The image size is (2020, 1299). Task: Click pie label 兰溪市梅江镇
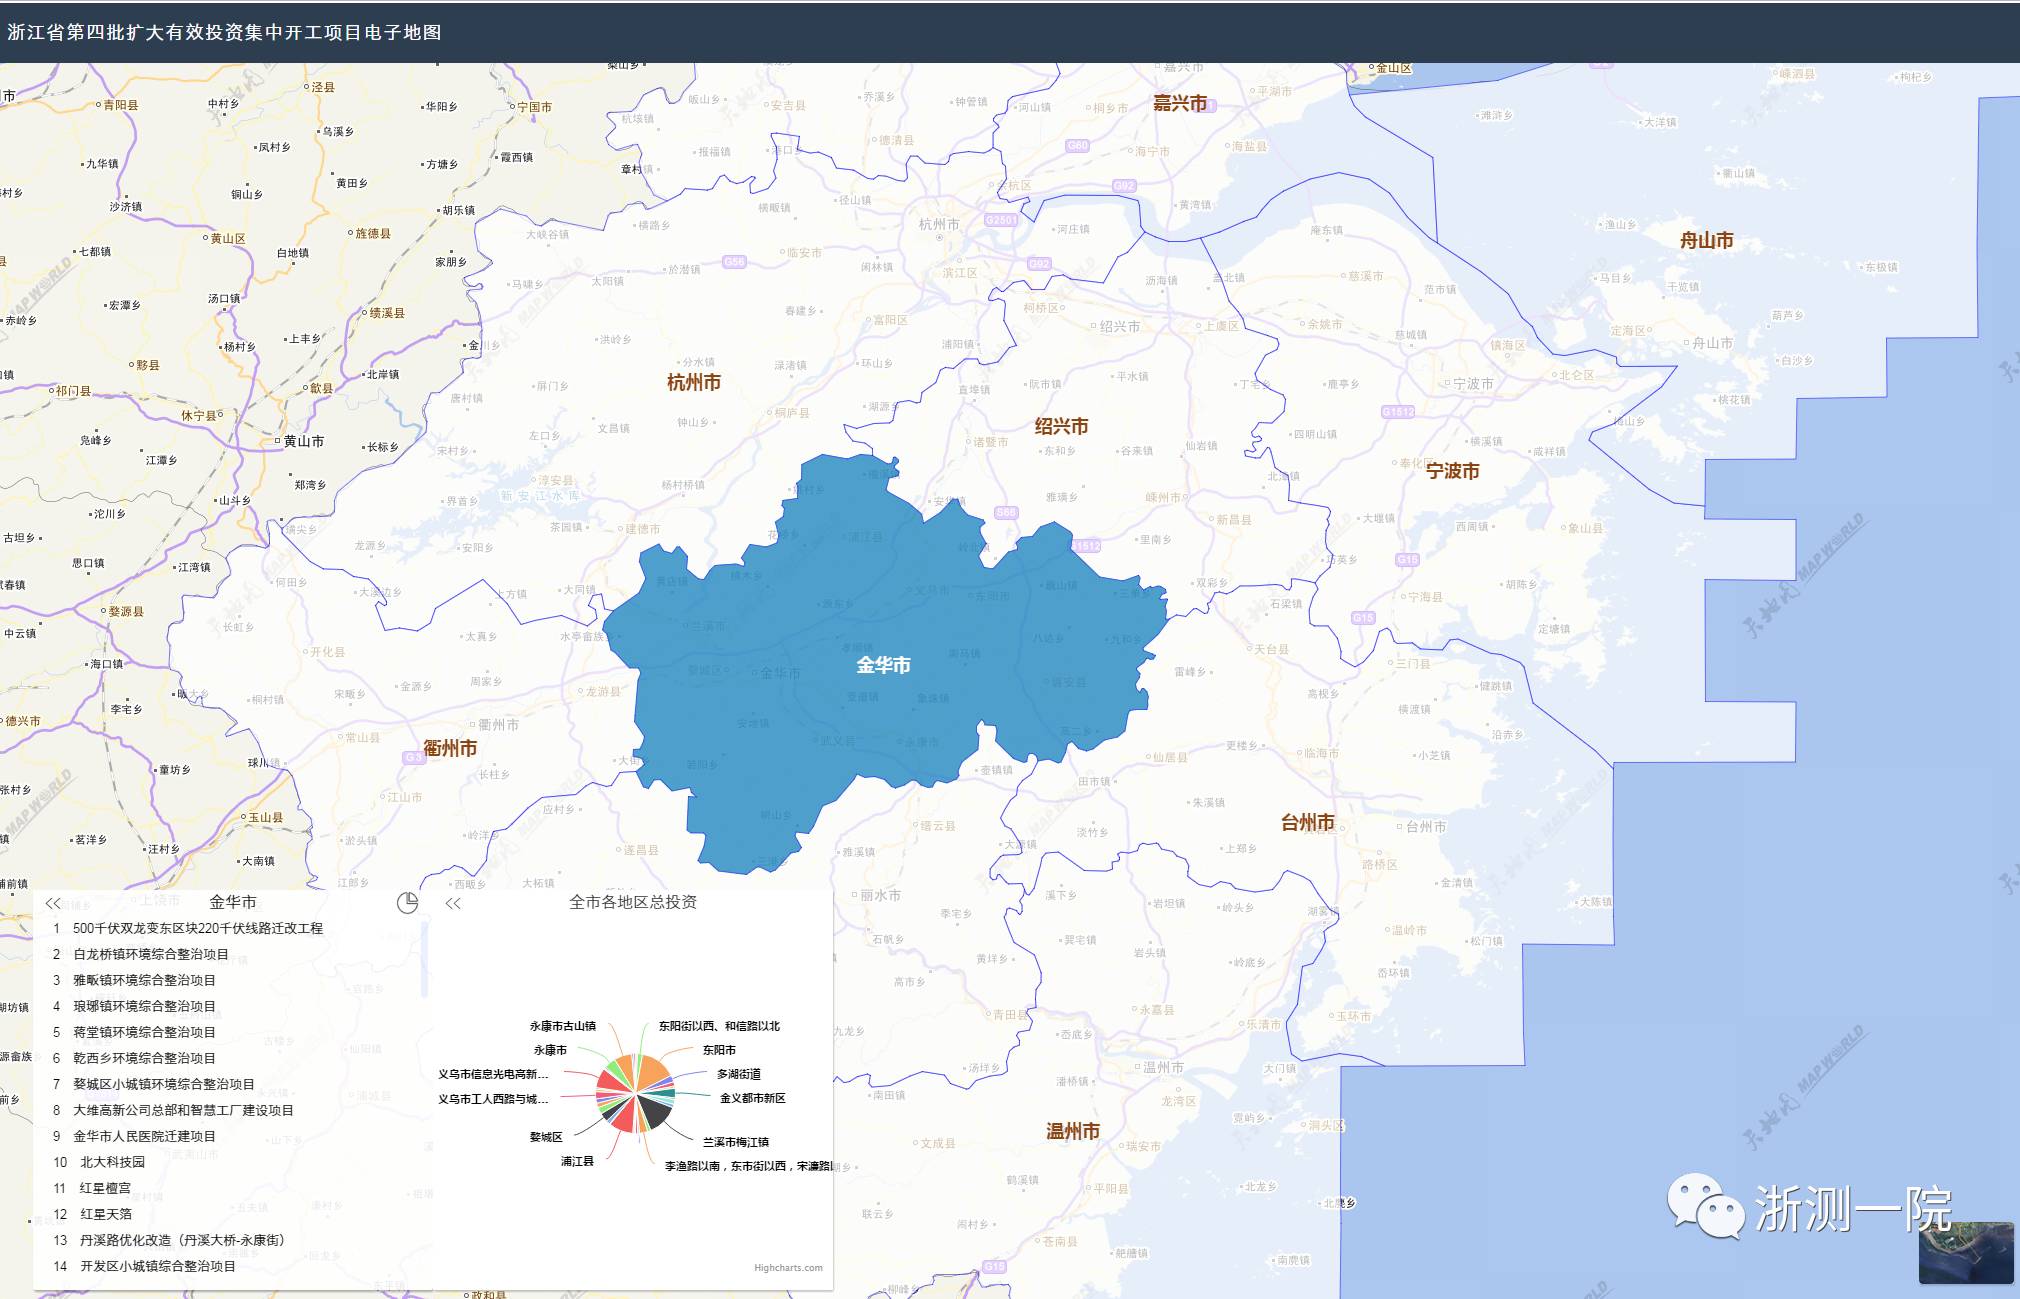coord(736,1142)
